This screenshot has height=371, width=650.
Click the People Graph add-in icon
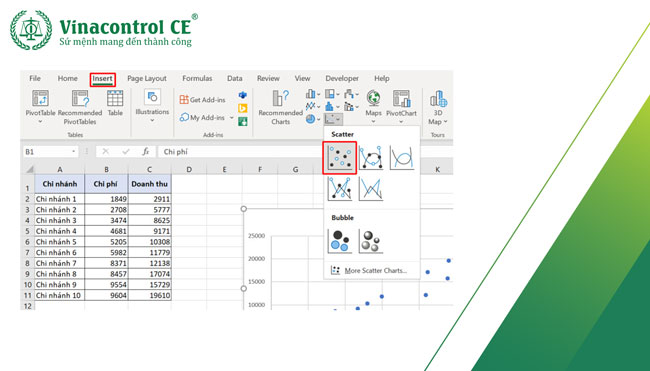[x=243, y=121]
